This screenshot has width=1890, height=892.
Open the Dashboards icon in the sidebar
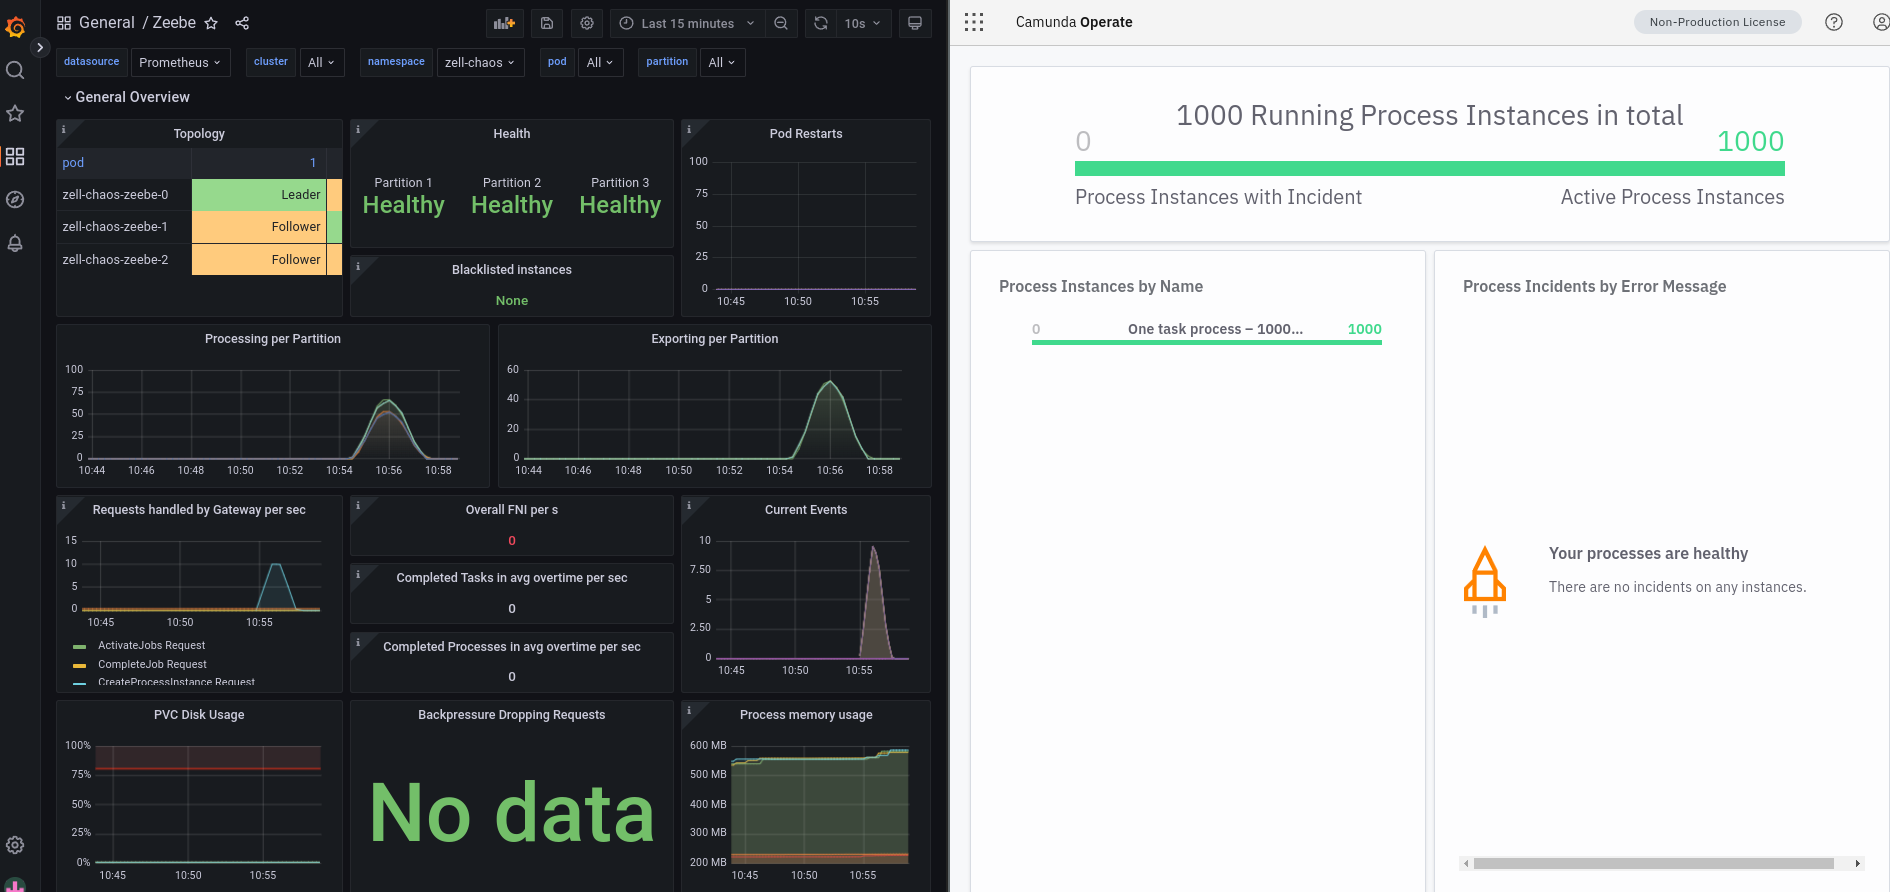(15, 157)
